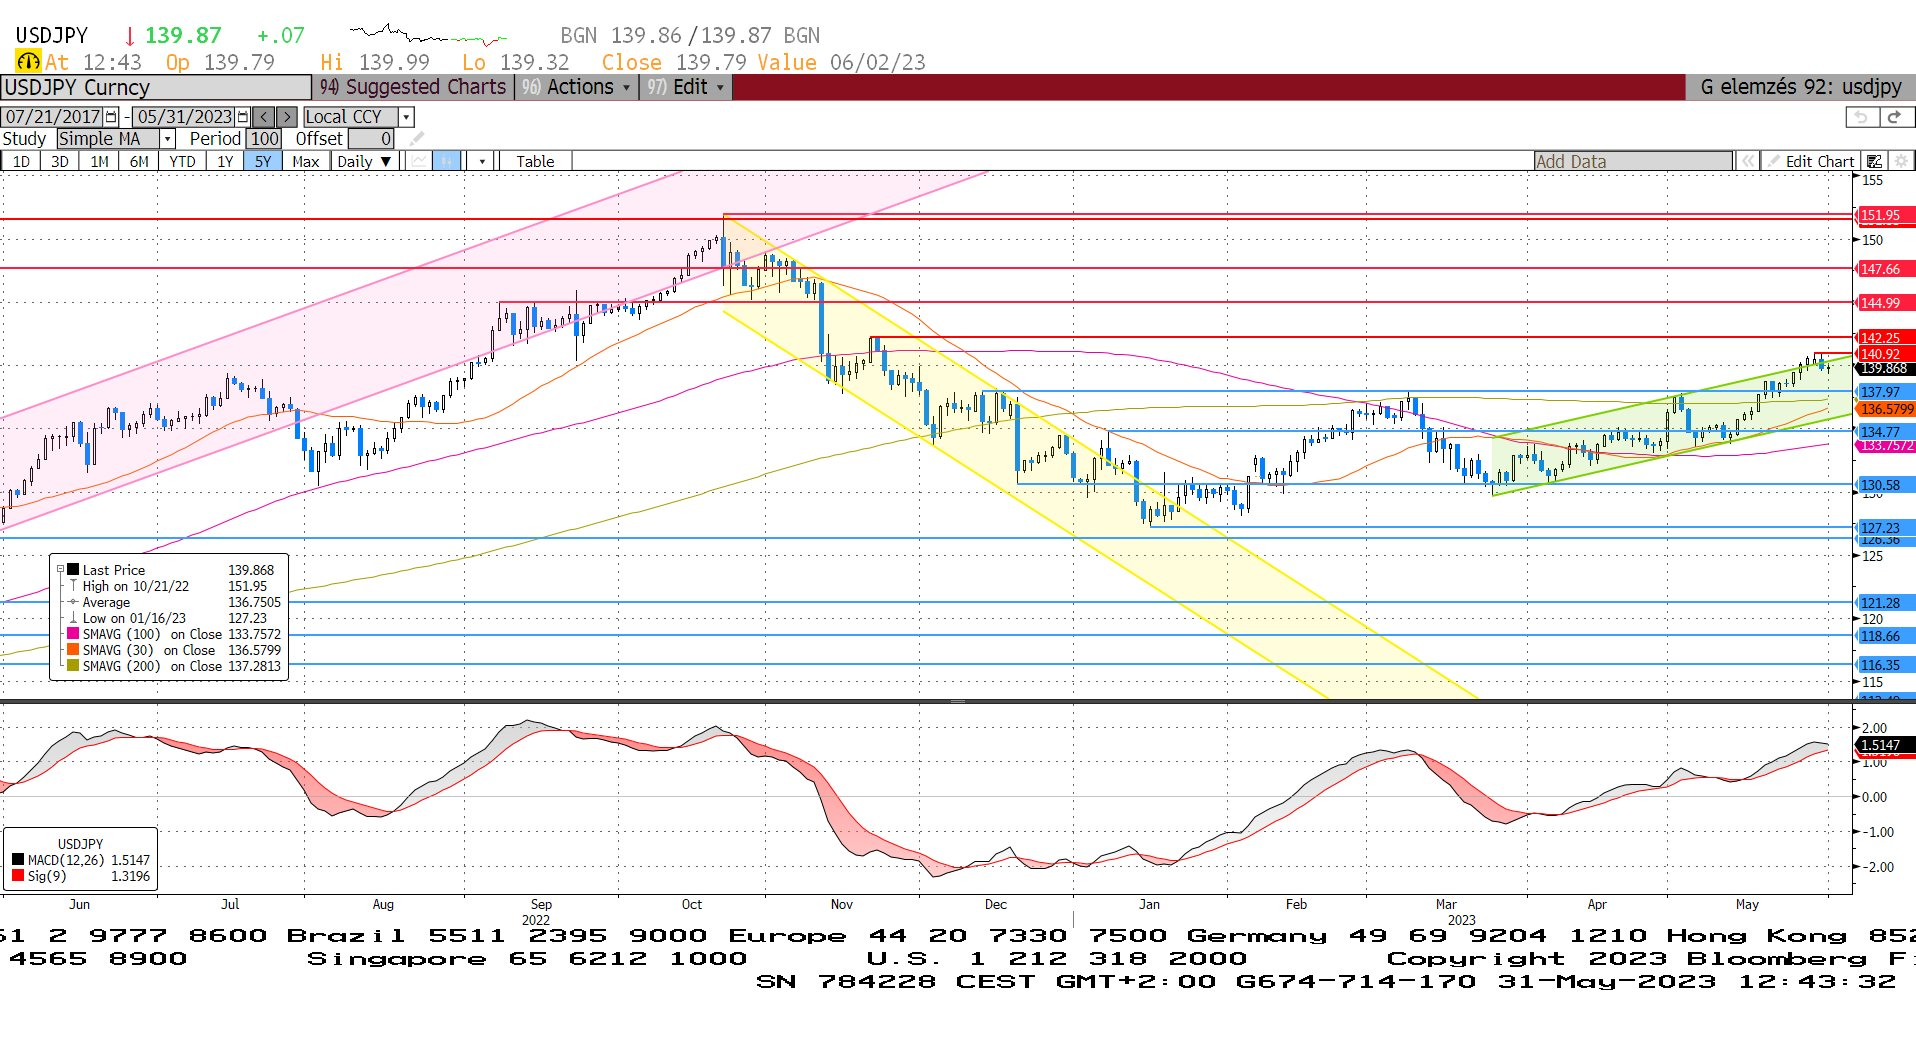This screenshot has width=1916, height=1037.
Task: Click the 130.58 price level label
Action: click(1885, 485)
